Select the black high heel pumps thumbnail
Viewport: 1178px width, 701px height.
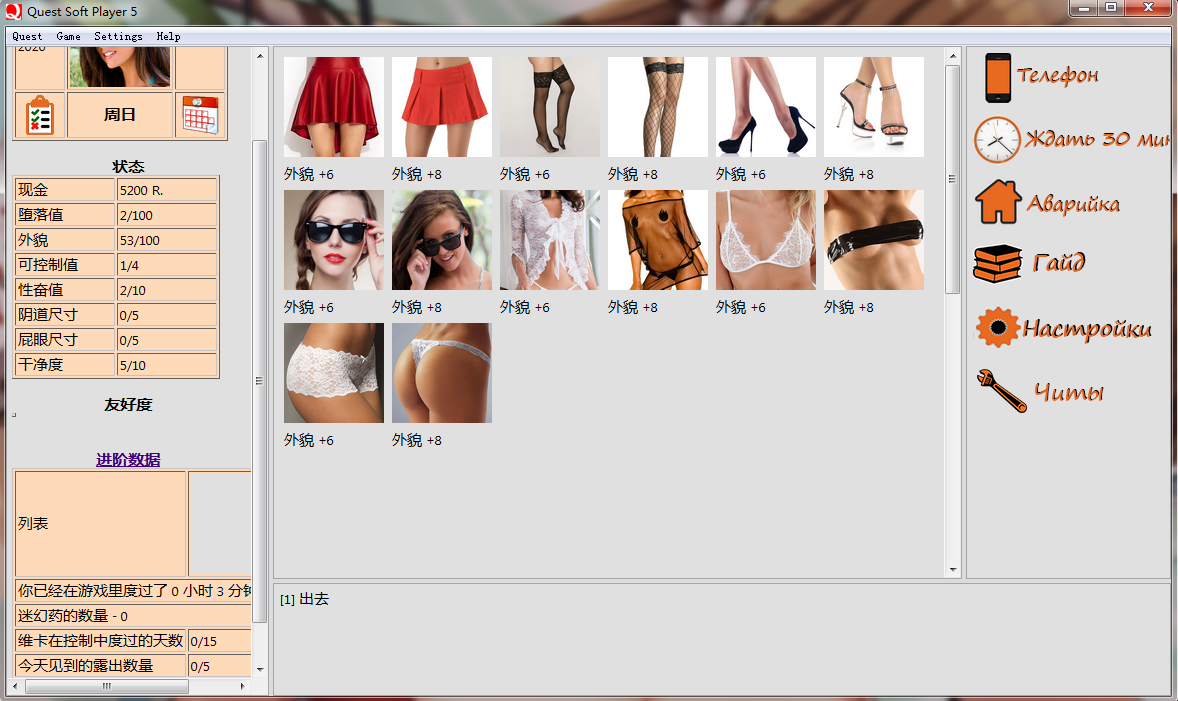[766, 107]
